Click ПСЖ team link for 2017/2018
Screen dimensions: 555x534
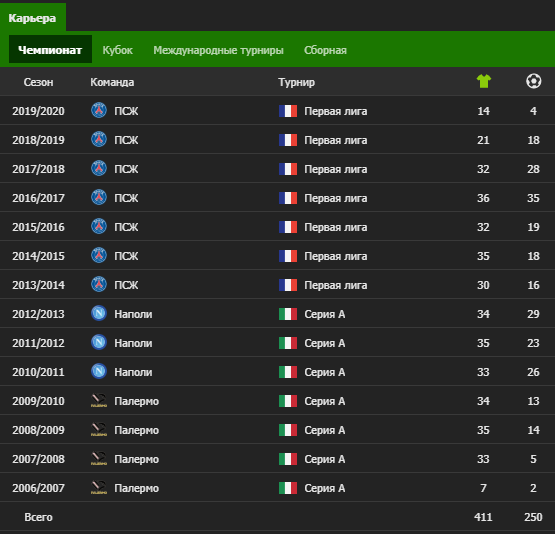point(126,169)
